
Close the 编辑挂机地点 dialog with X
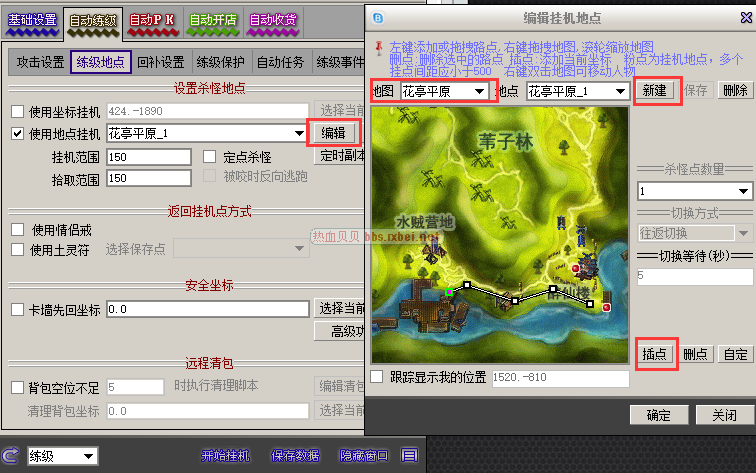click(746, 18)
